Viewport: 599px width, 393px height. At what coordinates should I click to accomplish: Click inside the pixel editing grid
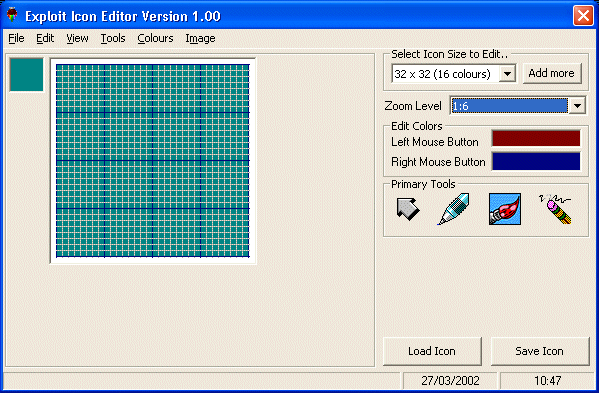point(153,161)
